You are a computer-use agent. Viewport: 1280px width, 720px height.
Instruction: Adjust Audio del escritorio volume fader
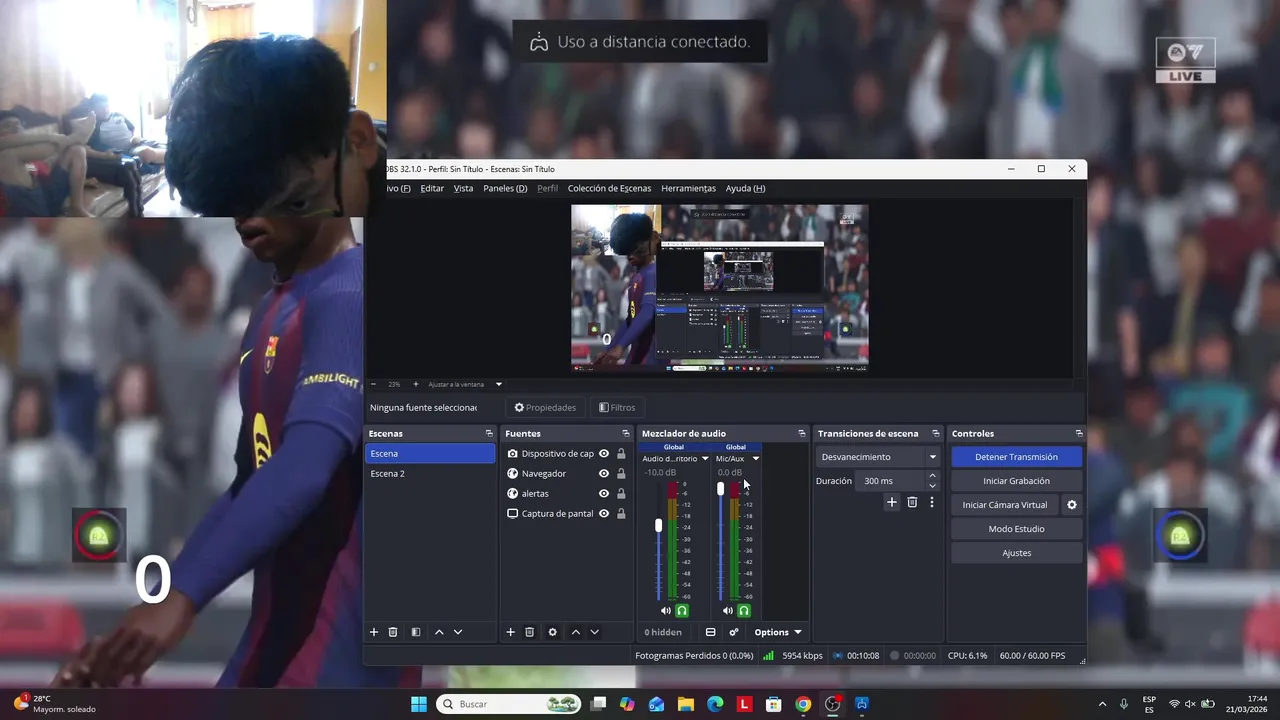tap(658, 525)
